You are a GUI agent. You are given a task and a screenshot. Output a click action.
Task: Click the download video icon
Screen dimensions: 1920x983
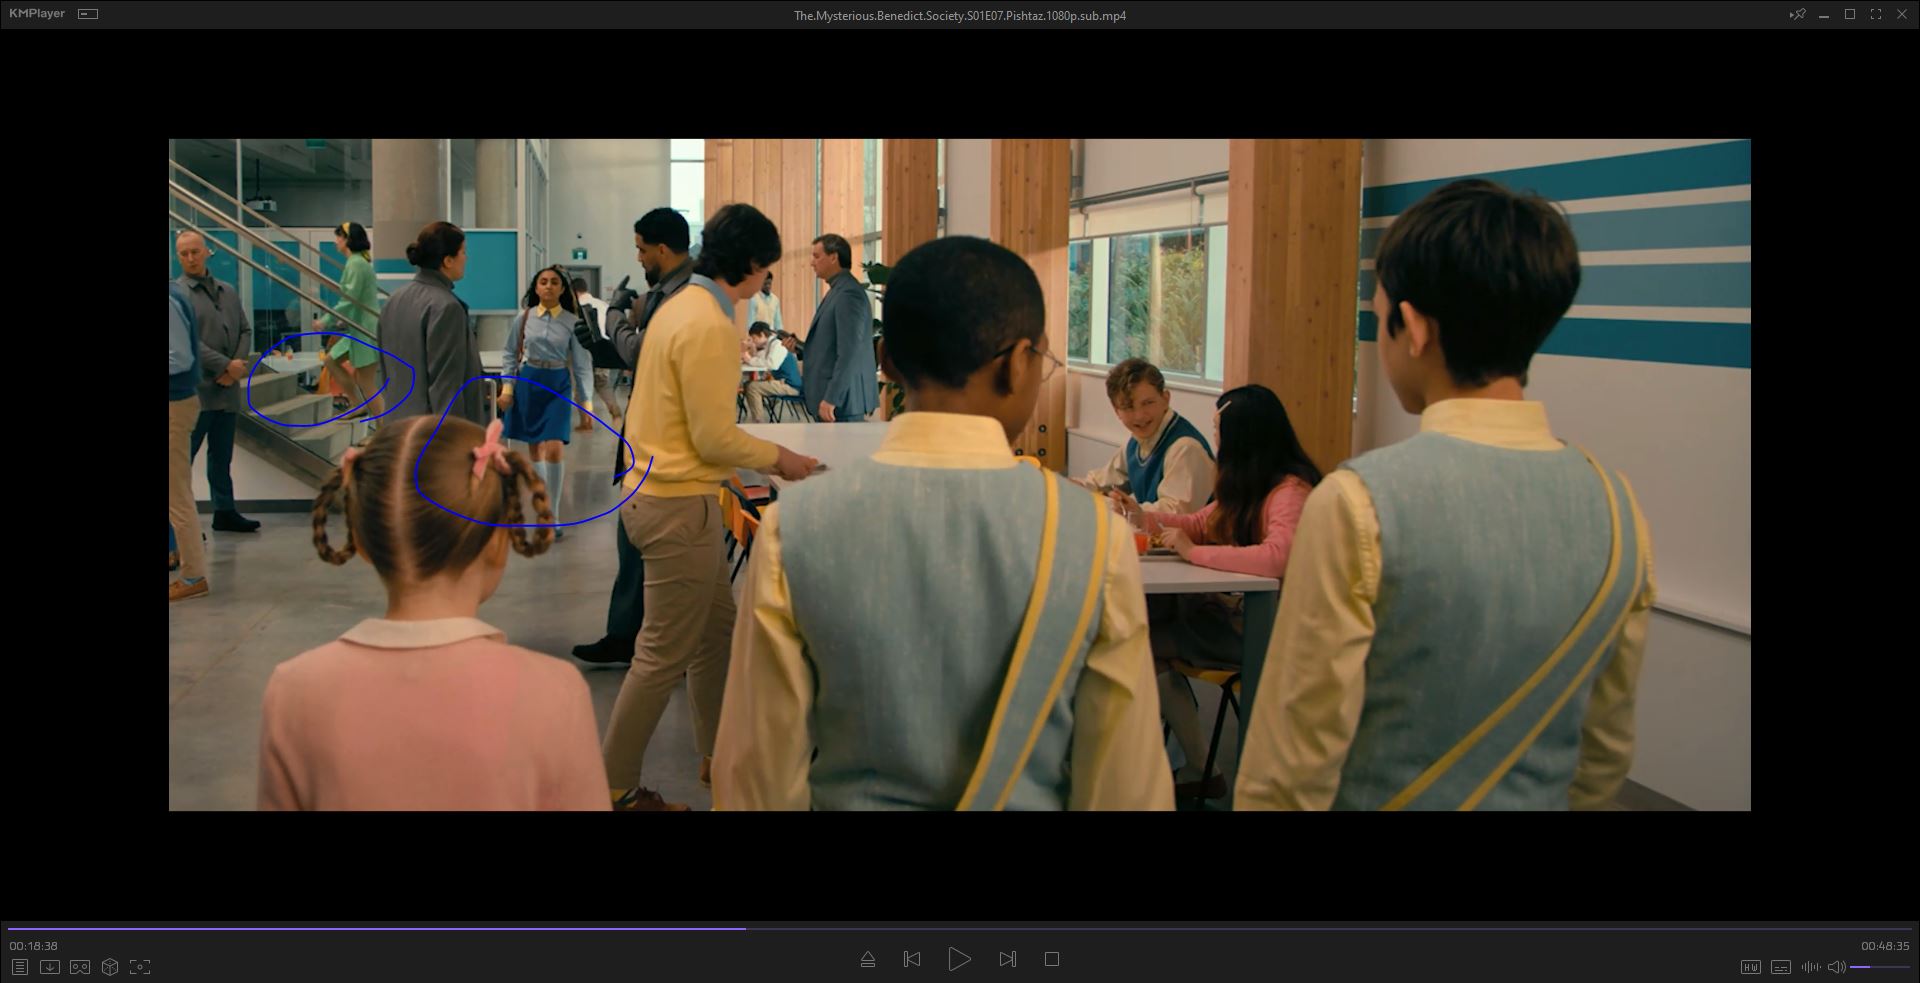(x=49, y=967)
